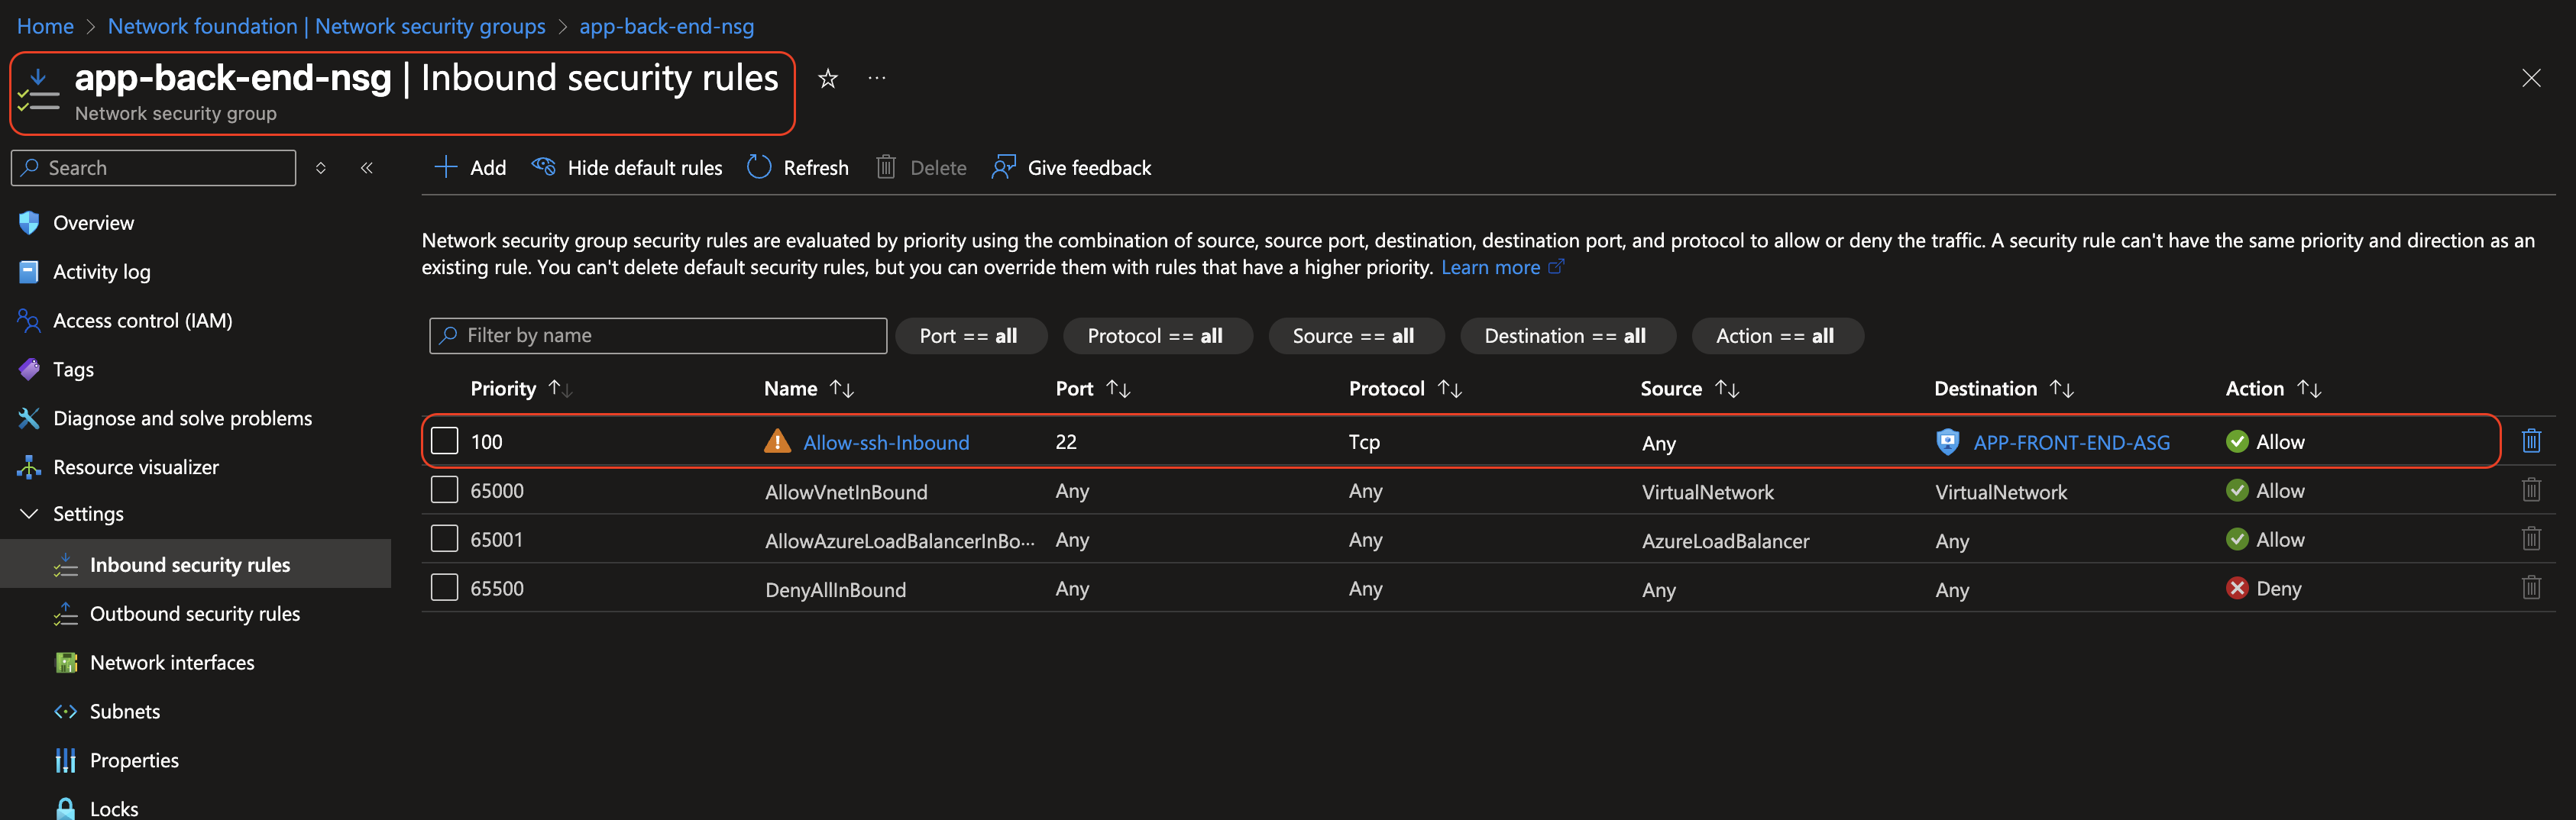Click the Hide default rules icon
Image resolution: width=2576 pixels, height=820 pixels.
click(544, 167)
